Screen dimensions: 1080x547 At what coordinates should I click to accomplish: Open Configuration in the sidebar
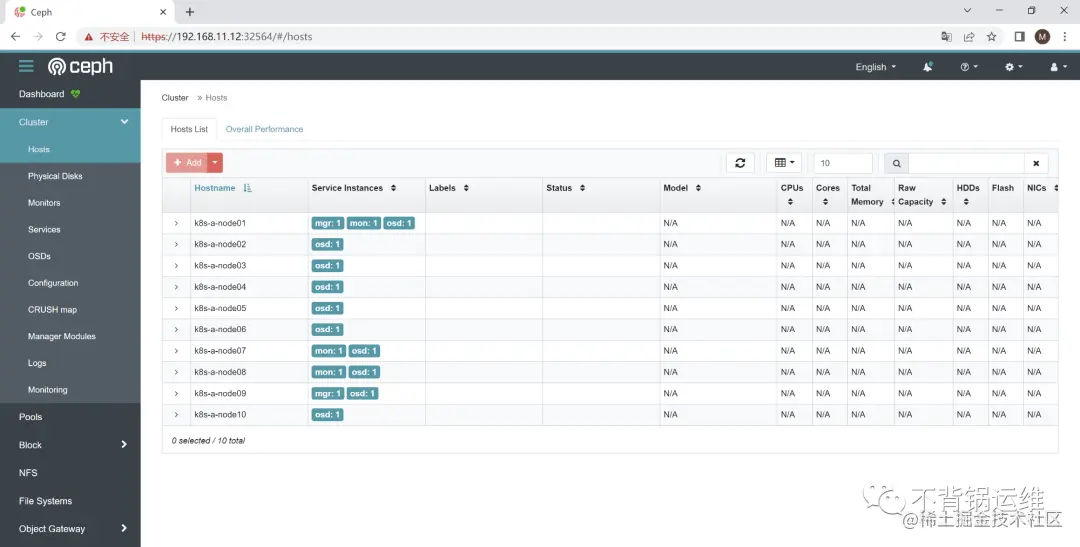coord(53,283)
